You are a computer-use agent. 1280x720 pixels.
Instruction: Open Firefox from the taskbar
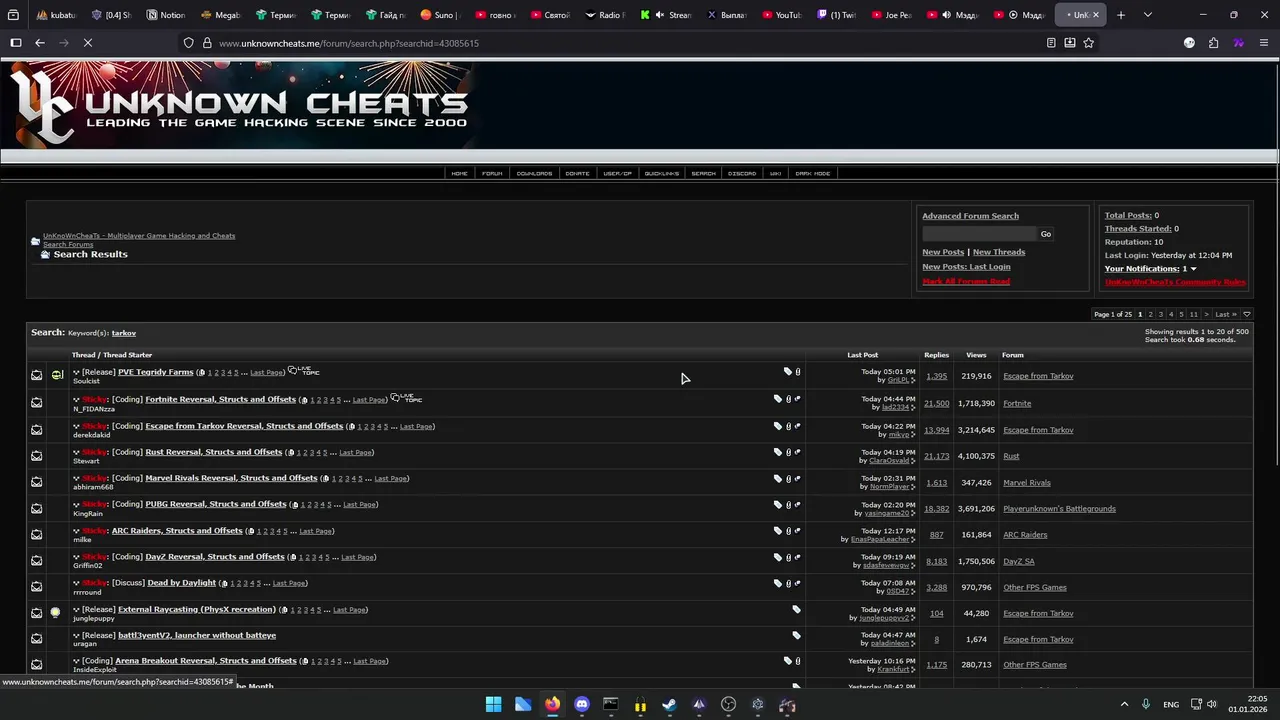[x=552, y=704]
